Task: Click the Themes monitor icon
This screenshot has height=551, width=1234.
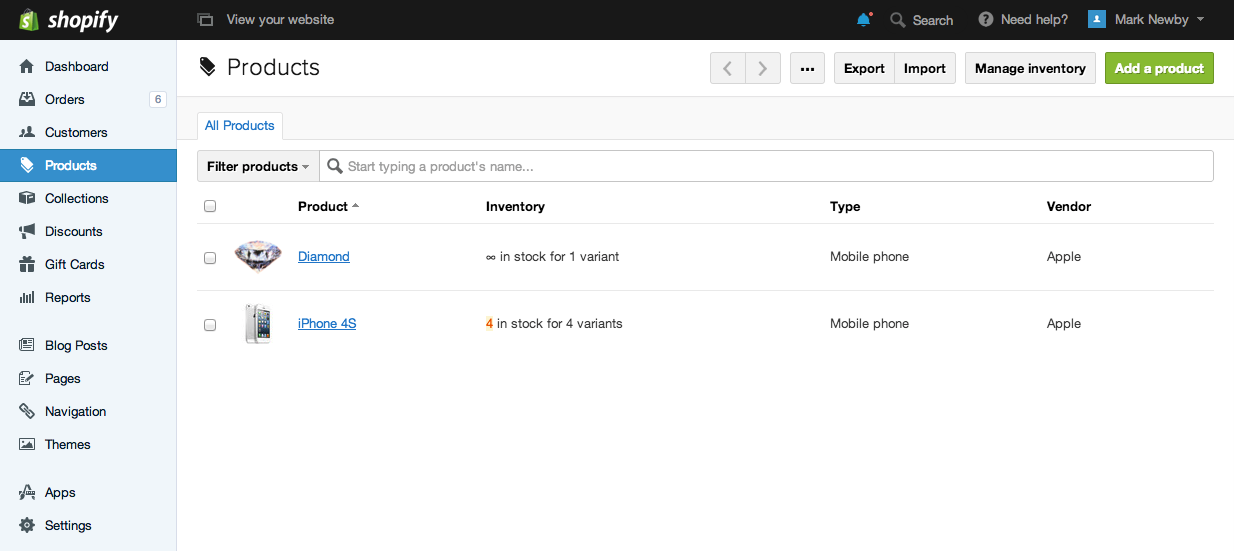Action: [27, 444]
